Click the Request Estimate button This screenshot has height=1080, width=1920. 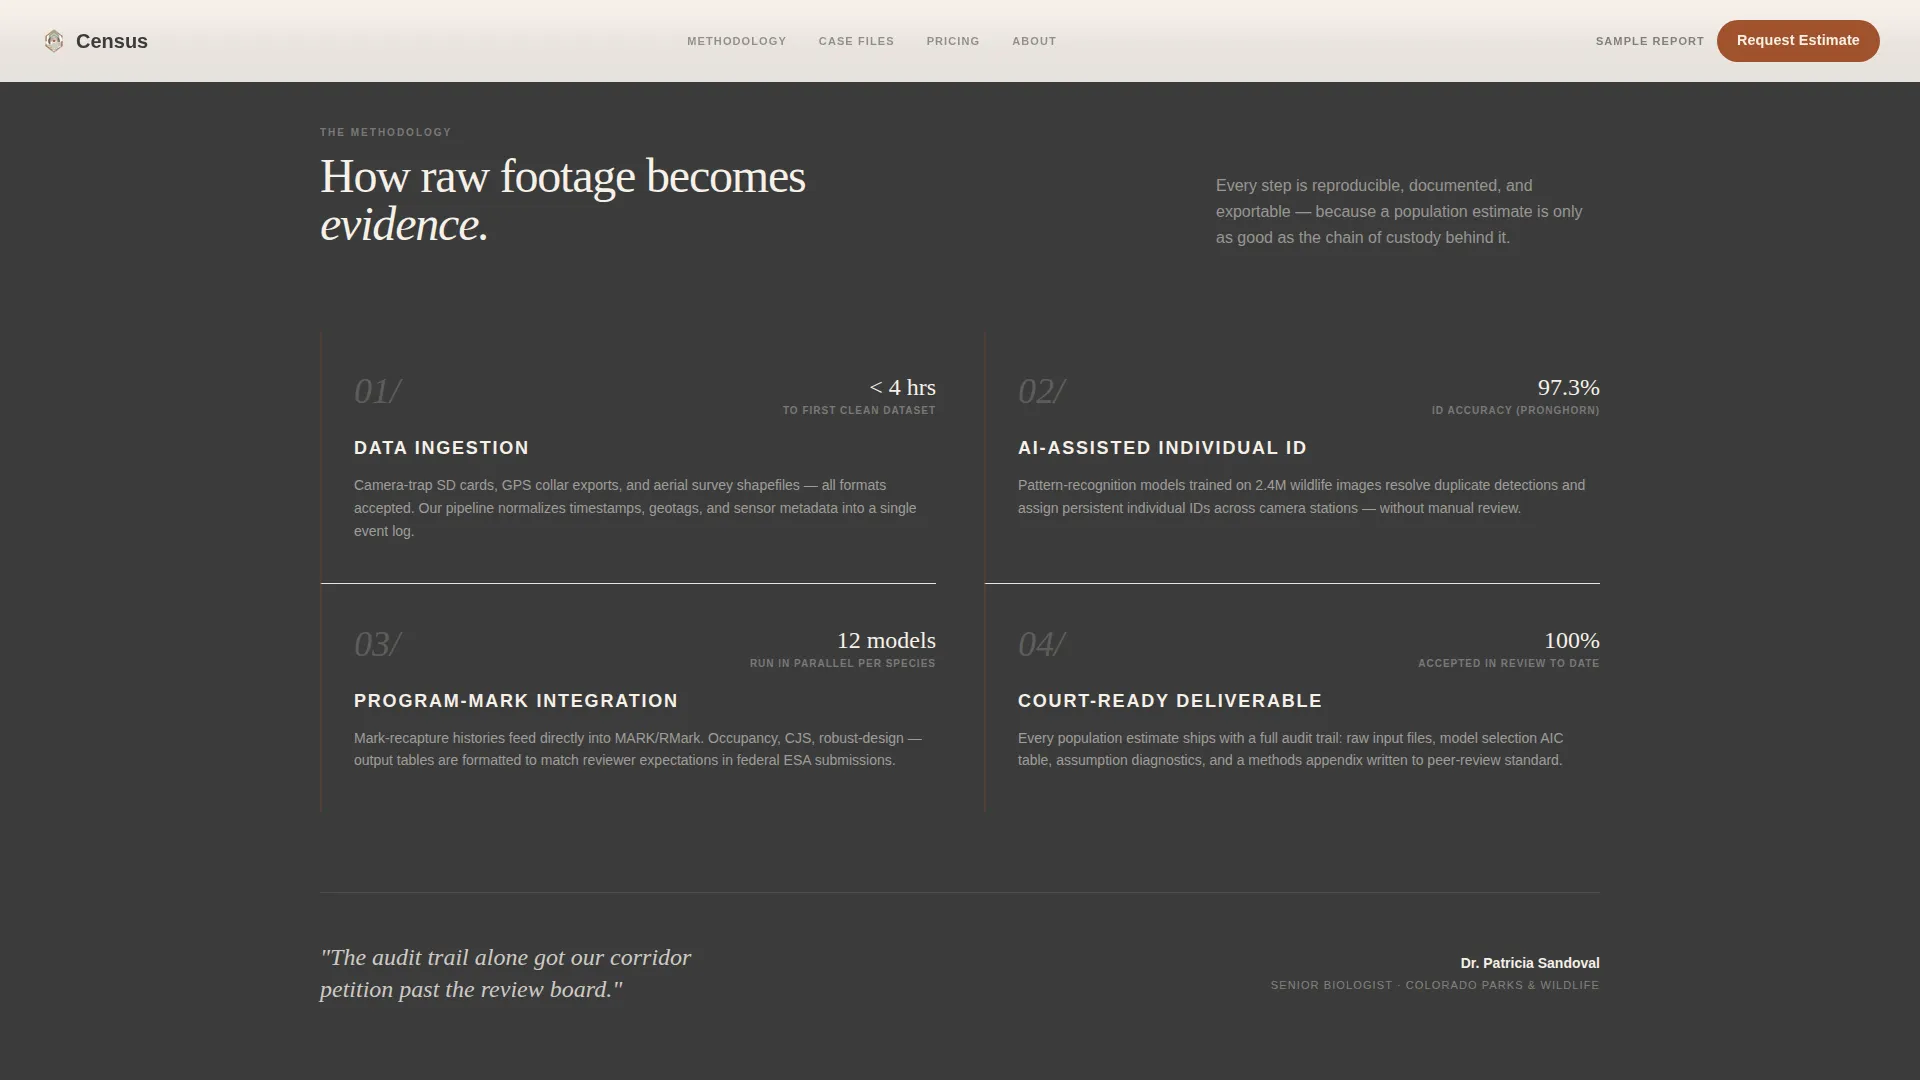click(1798, 41)
